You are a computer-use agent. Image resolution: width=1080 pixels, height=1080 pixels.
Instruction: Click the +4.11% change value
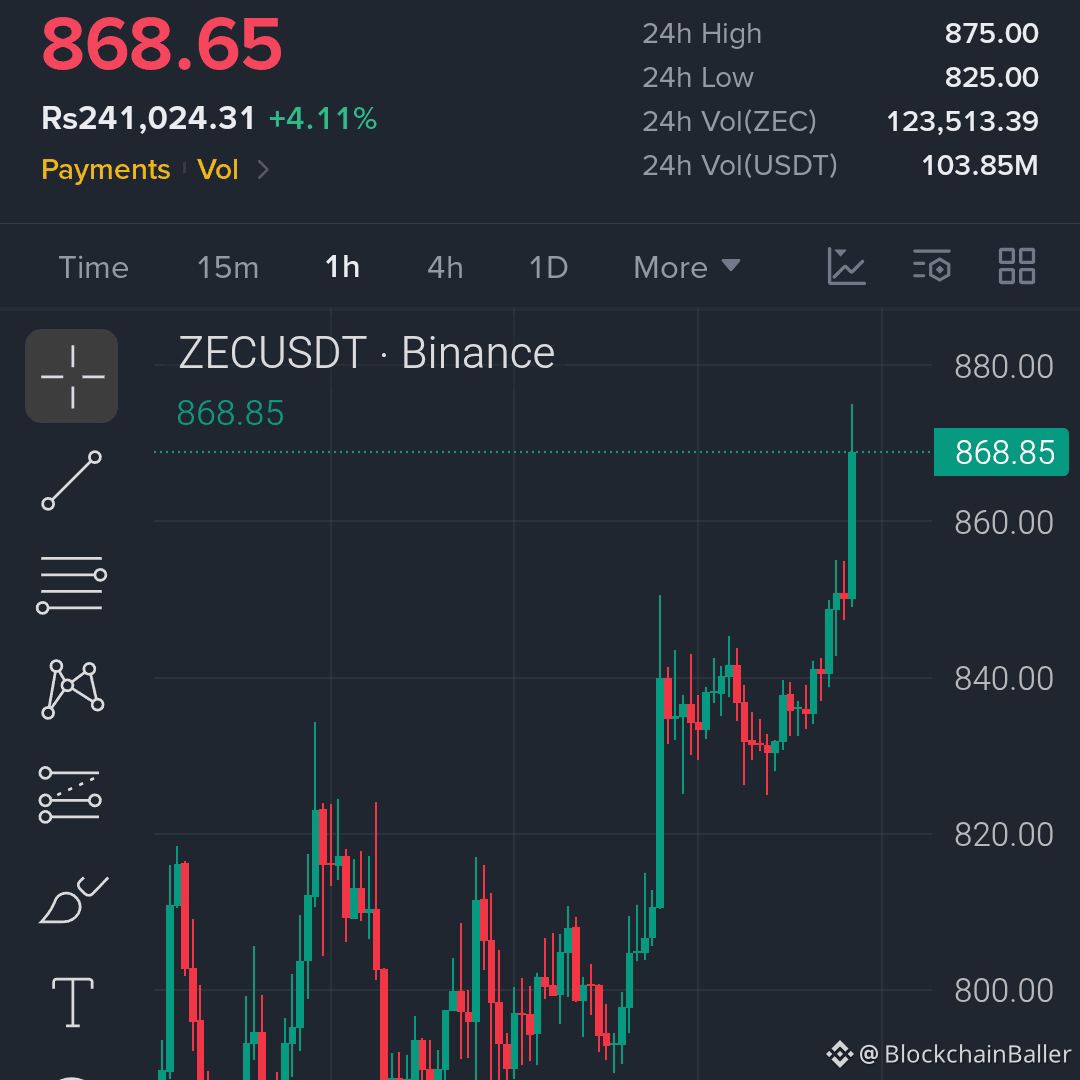point(322,118)
